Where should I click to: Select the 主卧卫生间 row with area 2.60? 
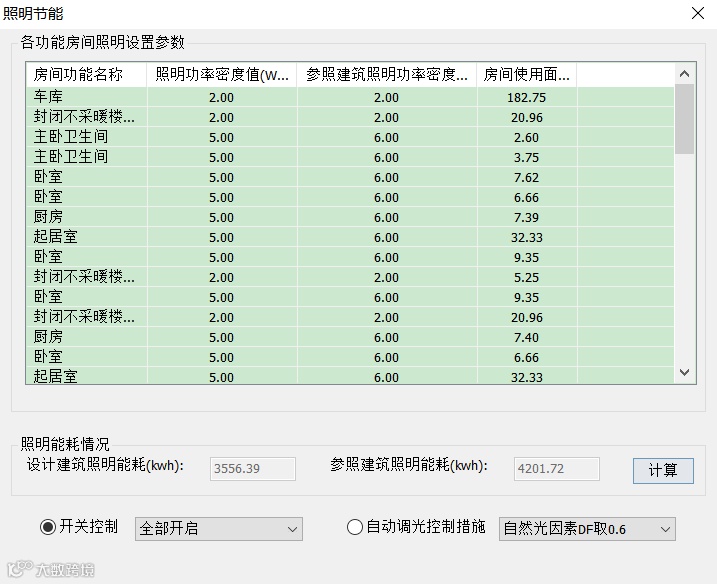click(350, 137)
